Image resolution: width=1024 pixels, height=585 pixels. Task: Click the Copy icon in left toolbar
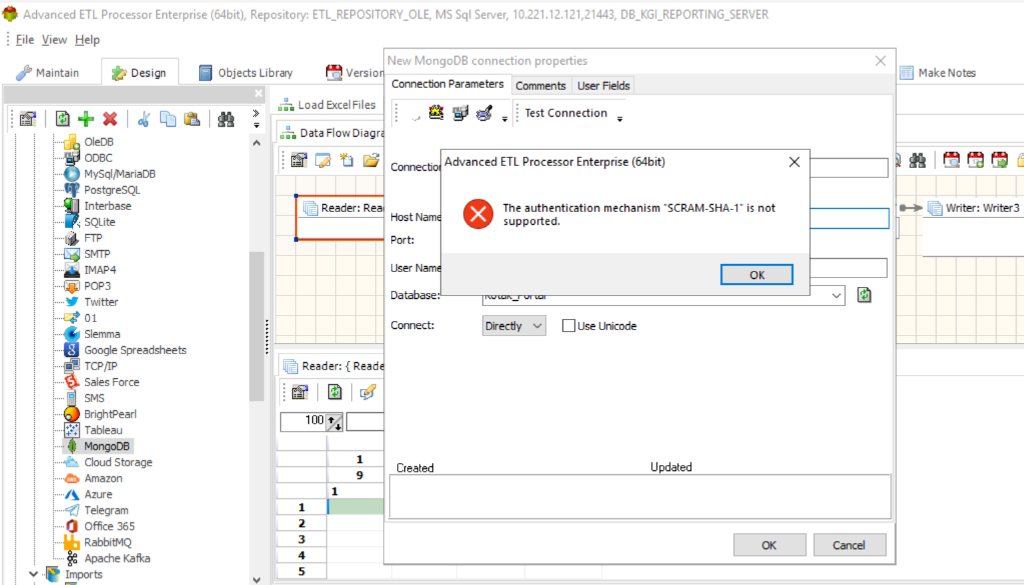click(x=168, y=119)
